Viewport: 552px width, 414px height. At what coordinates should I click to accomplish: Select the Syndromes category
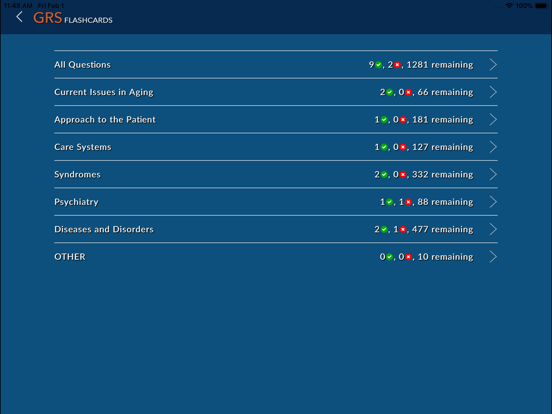(276, 174)
